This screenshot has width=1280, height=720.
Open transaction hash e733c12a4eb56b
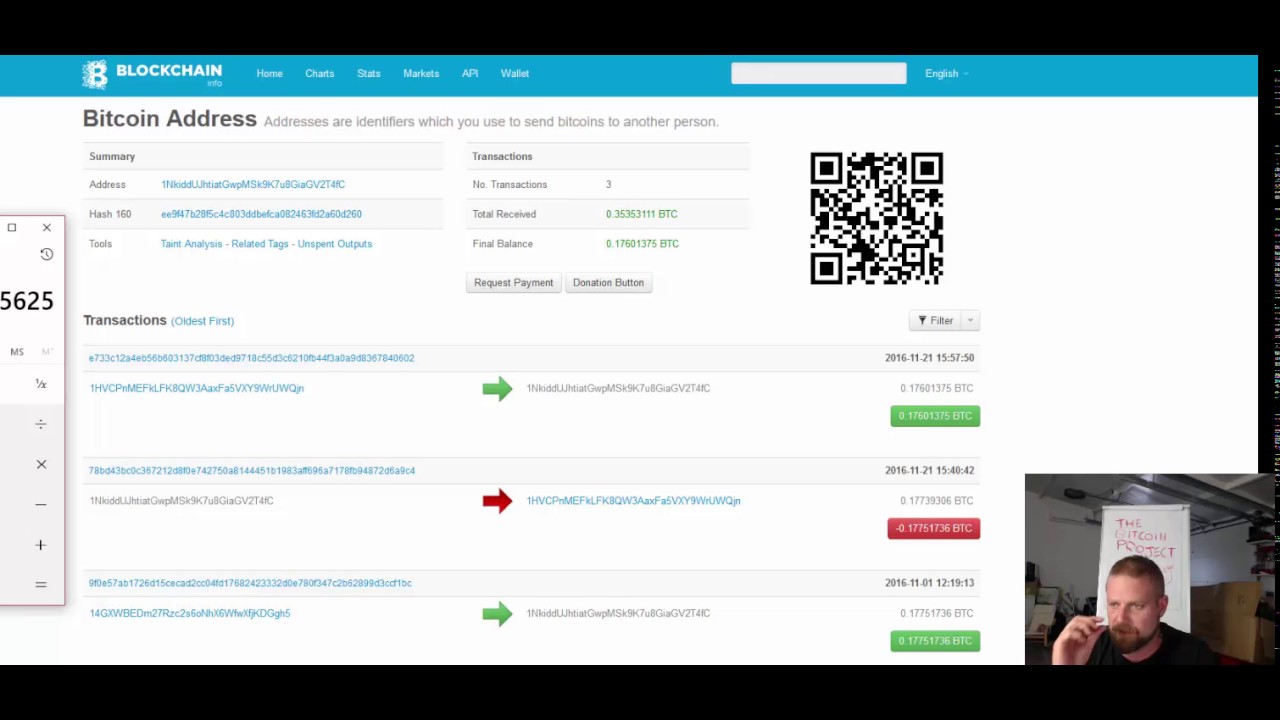[x=251, y=358]
